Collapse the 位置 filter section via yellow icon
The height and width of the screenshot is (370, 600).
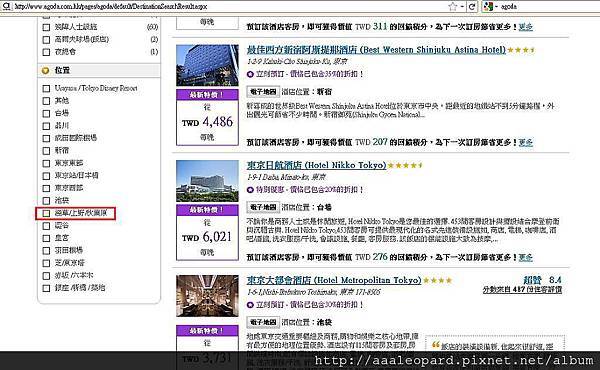tap(46, 70)
